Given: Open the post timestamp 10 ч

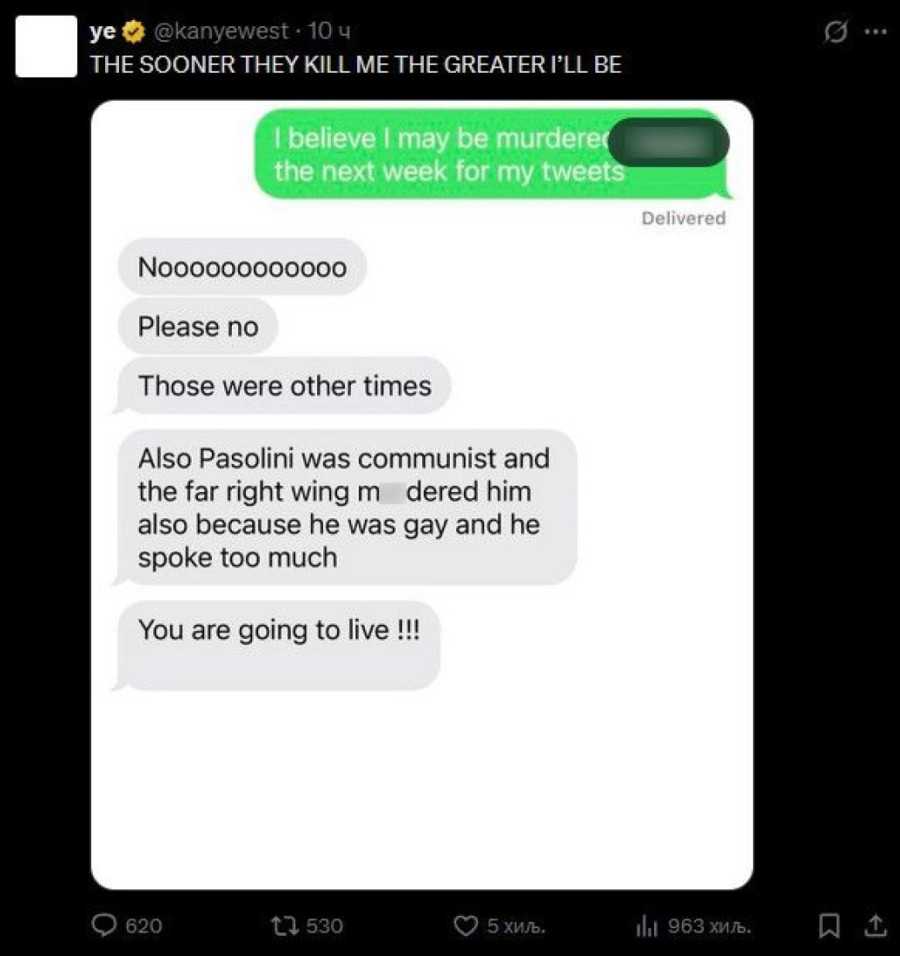Looking at the screenshot, I should point(329,31).
